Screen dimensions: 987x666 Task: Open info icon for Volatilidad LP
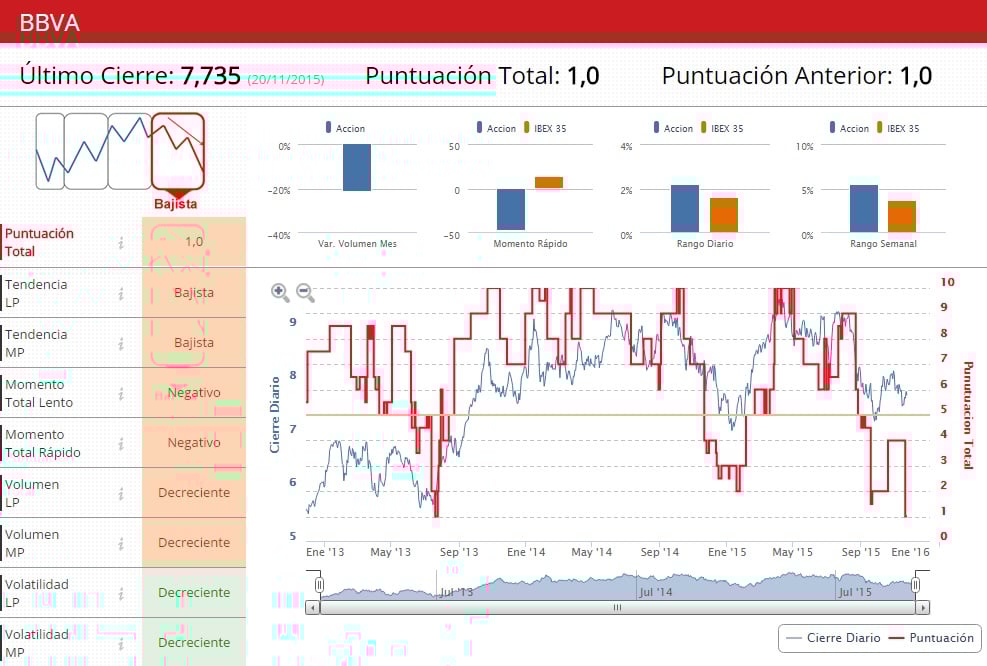(121, 594)
